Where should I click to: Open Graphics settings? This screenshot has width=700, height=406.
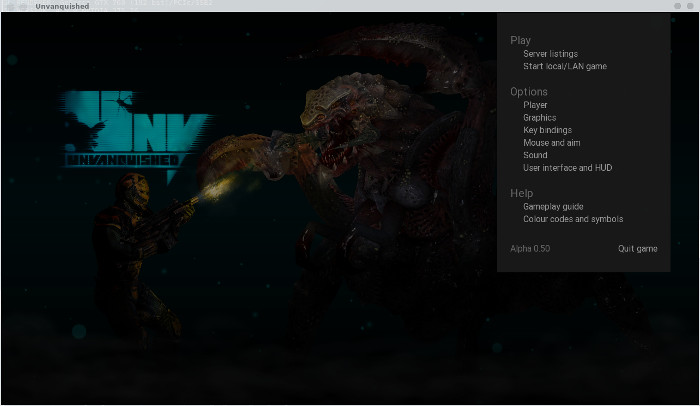click(x=539, y=118)
